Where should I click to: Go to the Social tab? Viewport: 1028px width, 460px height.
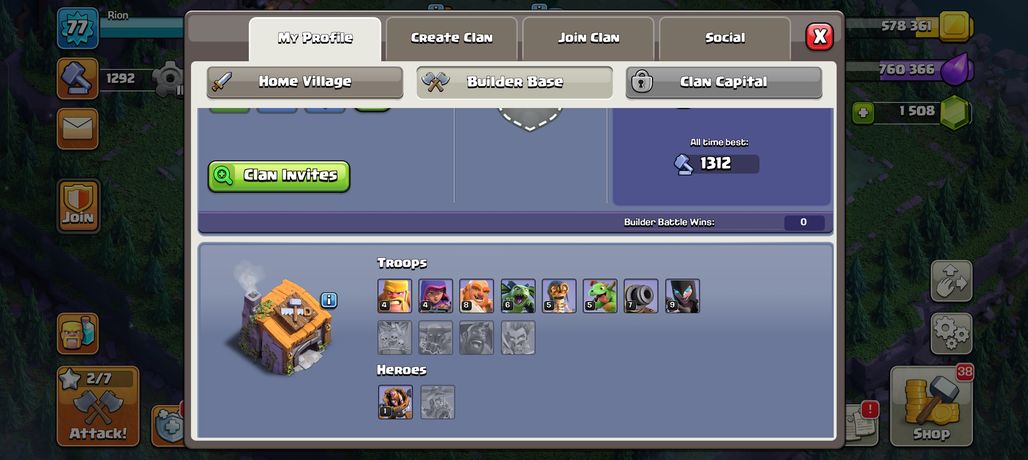click(x=724, y=38)
